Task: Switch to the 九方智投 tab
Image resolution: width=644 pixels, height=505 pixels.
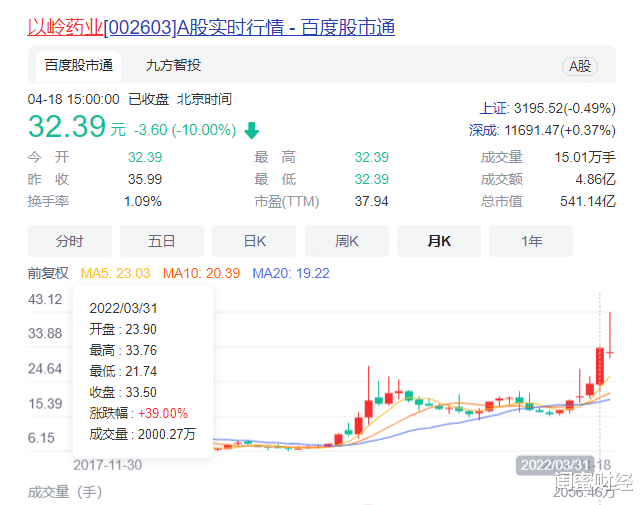Action: (x=173, y=65)
